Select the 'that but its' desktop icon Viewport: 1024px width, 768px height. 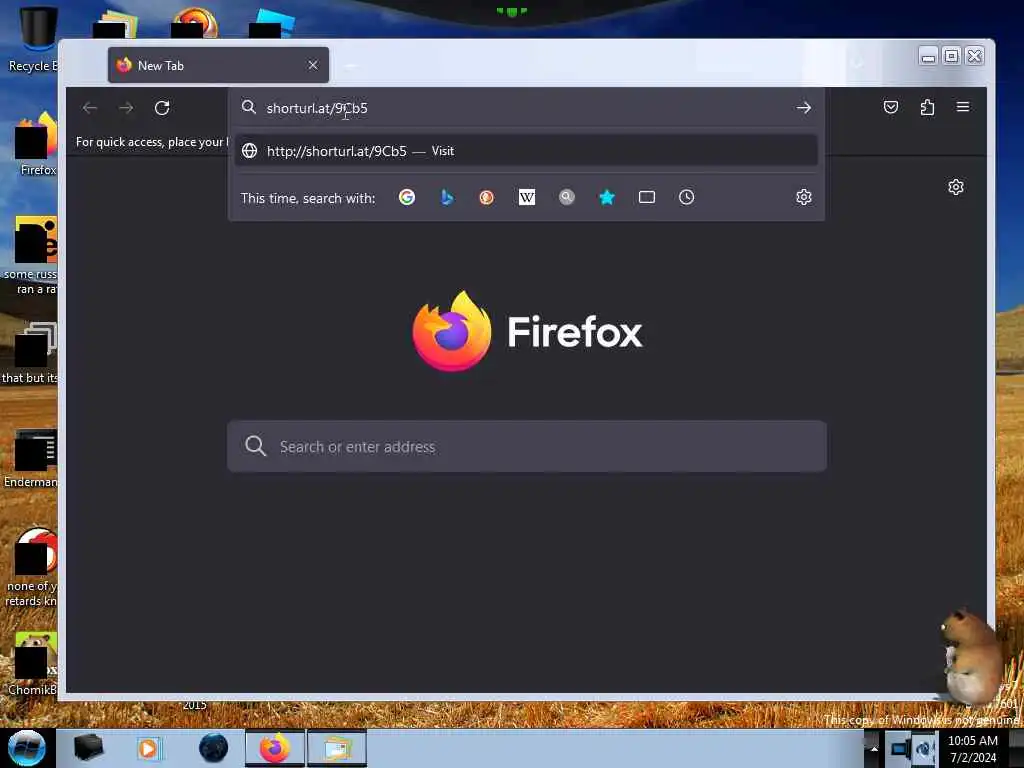tap(31, 353)
